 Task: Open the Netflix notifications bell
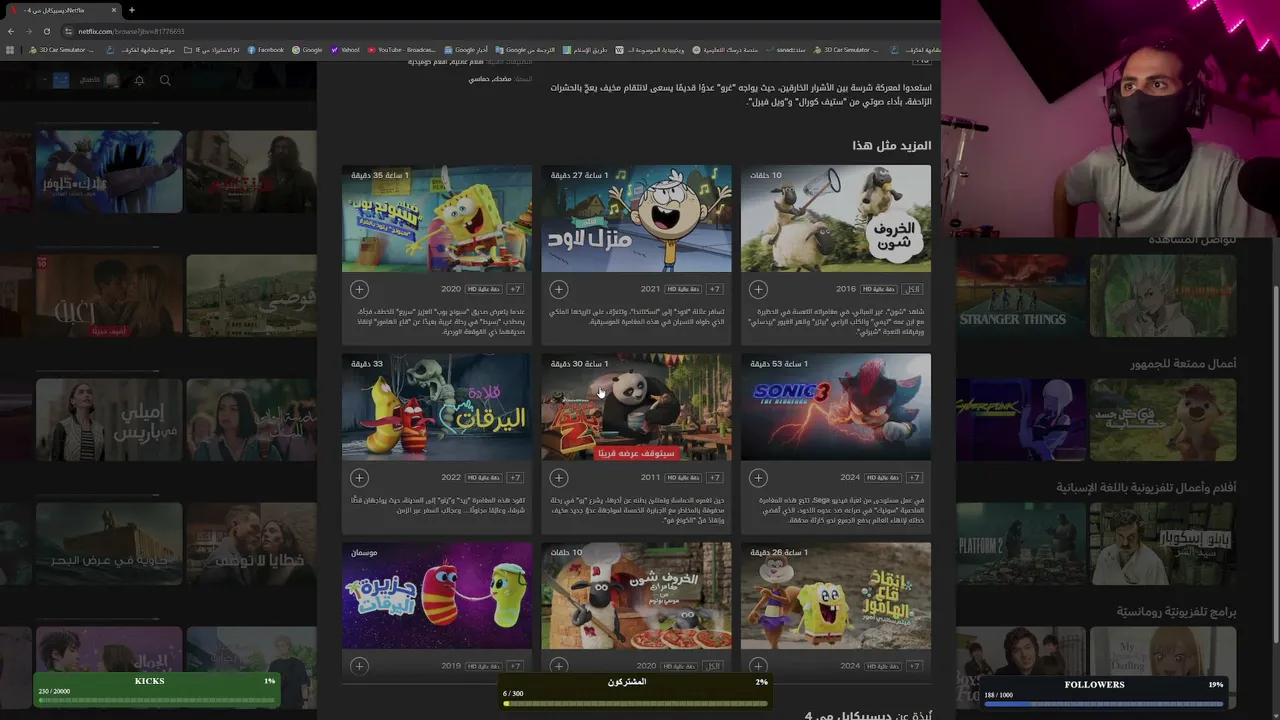click(139, 80)
